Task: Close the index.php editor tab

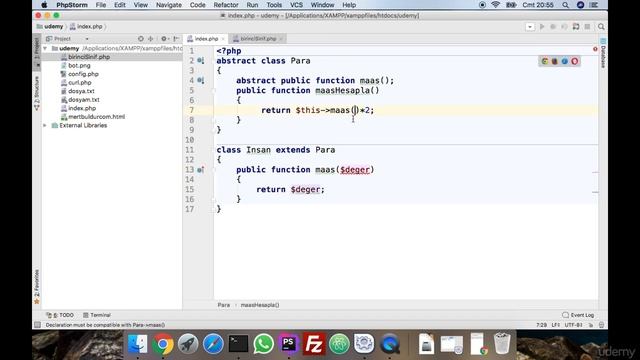Action: 223,39
